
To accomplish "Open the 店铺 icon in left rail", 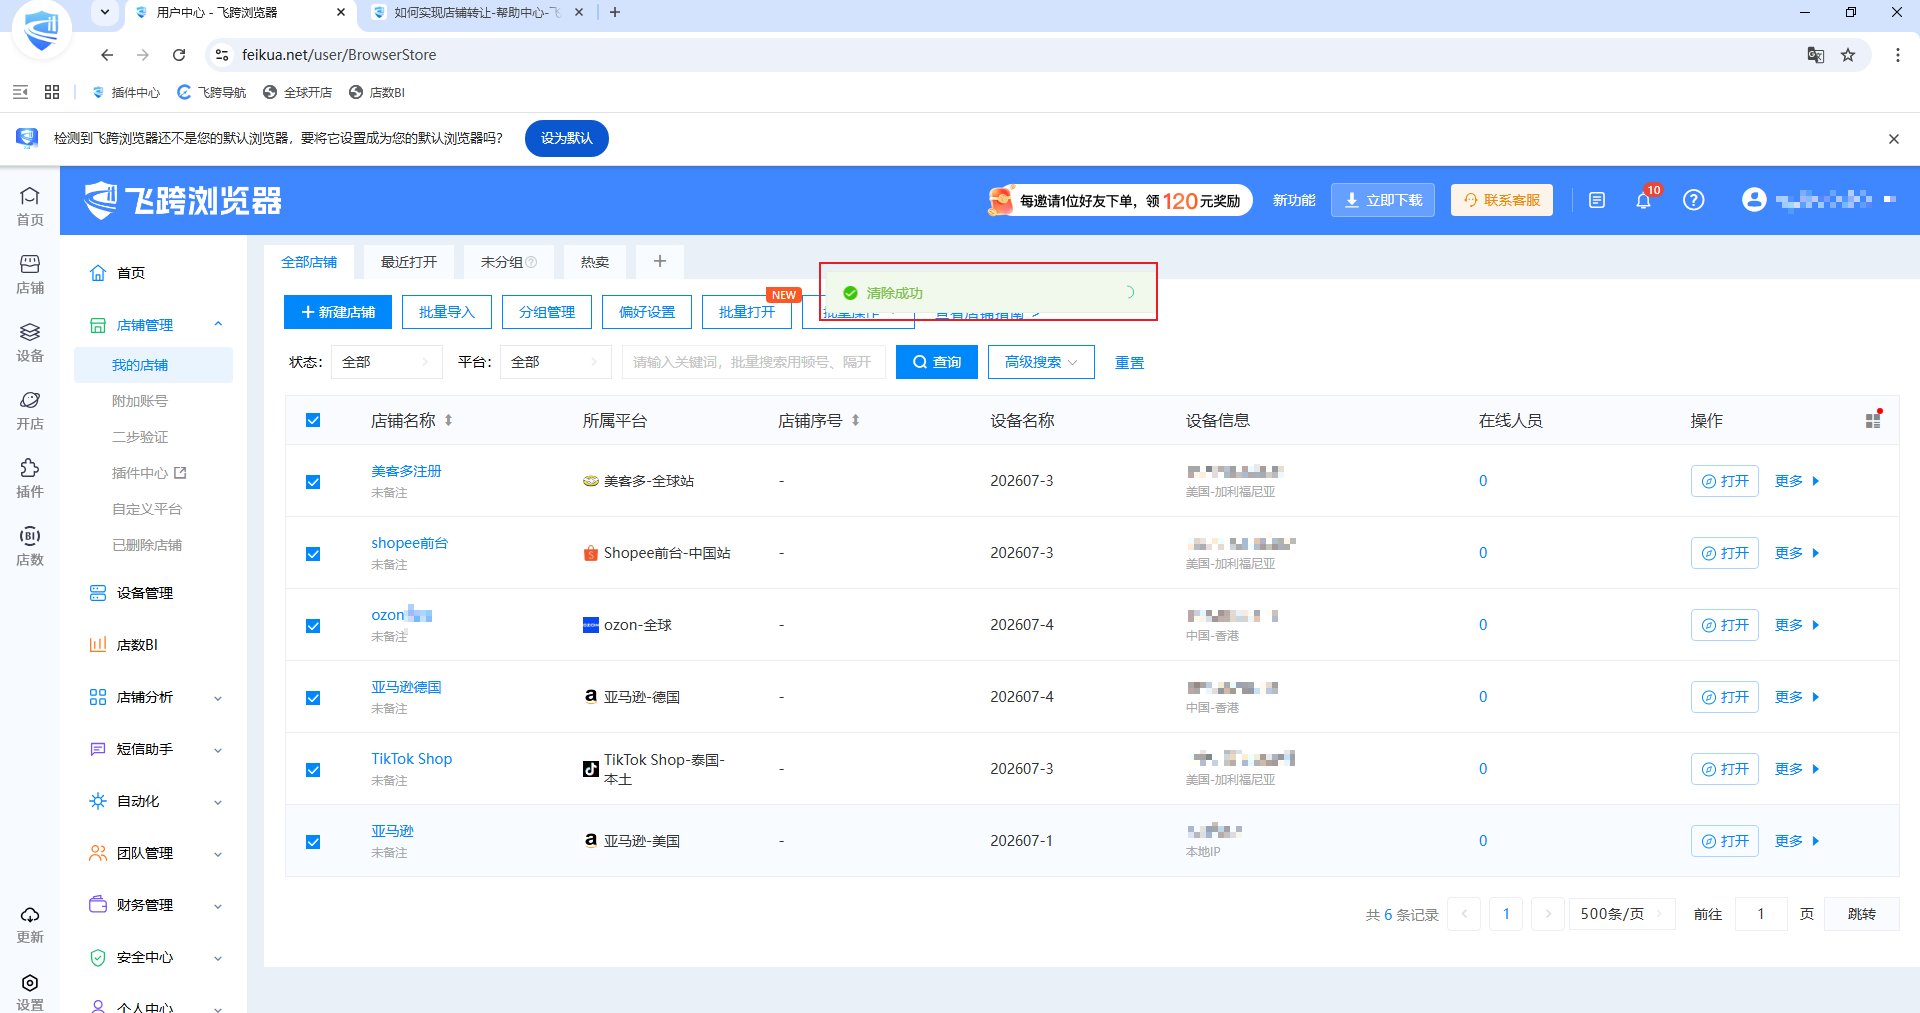I will click(30, 274).
